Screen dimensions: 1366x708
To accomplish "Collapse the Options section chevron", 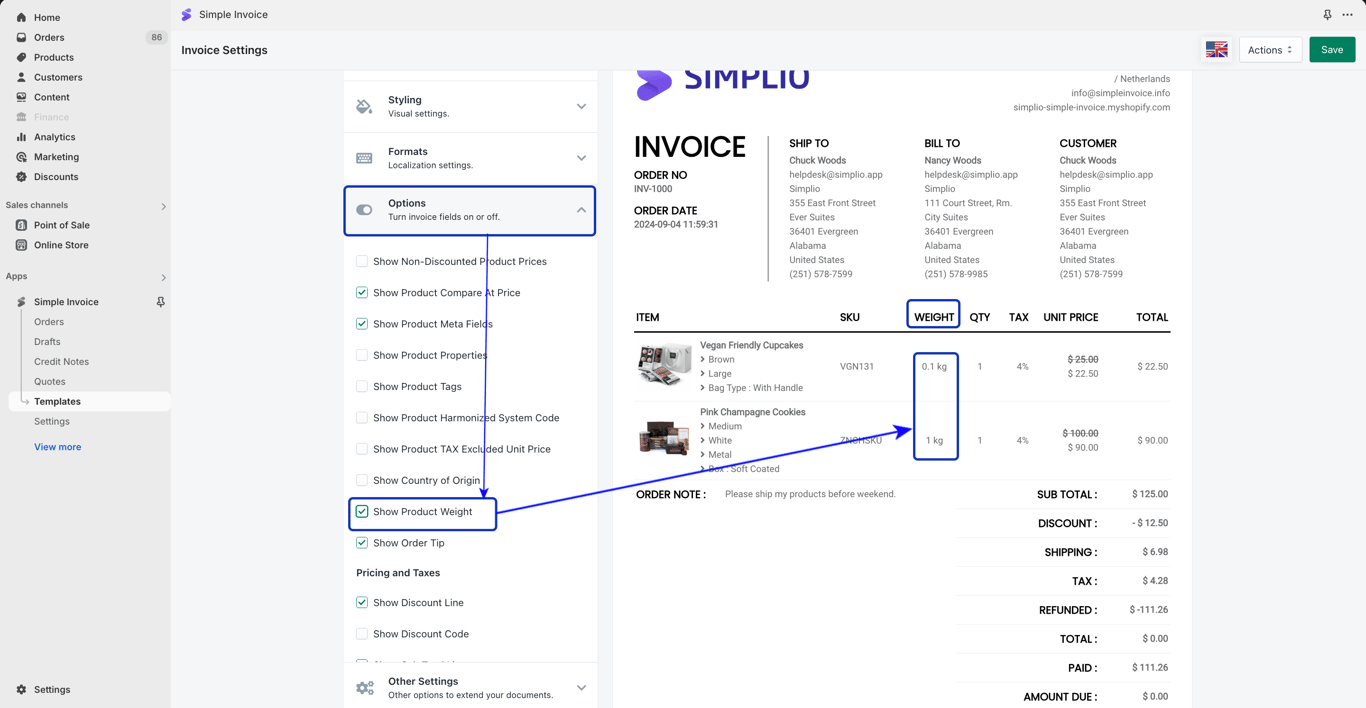I will 581,210.
